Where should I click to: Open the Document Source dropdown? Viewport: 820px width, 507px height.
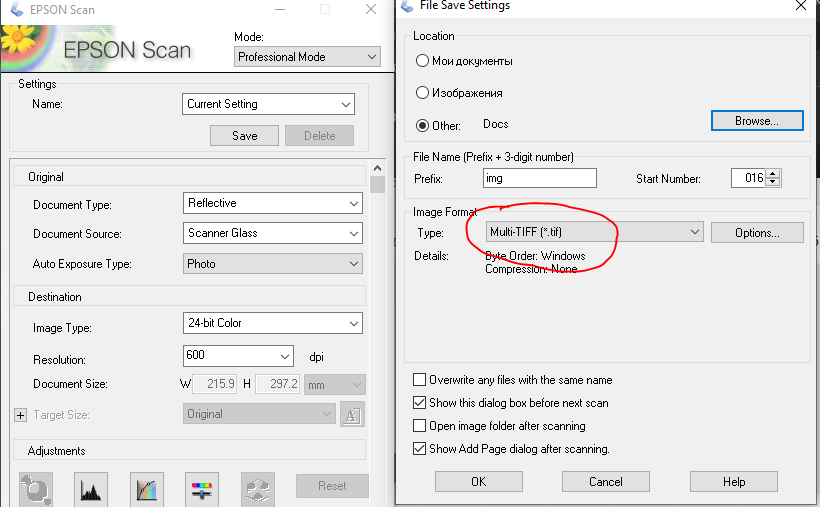coord(272,233)
